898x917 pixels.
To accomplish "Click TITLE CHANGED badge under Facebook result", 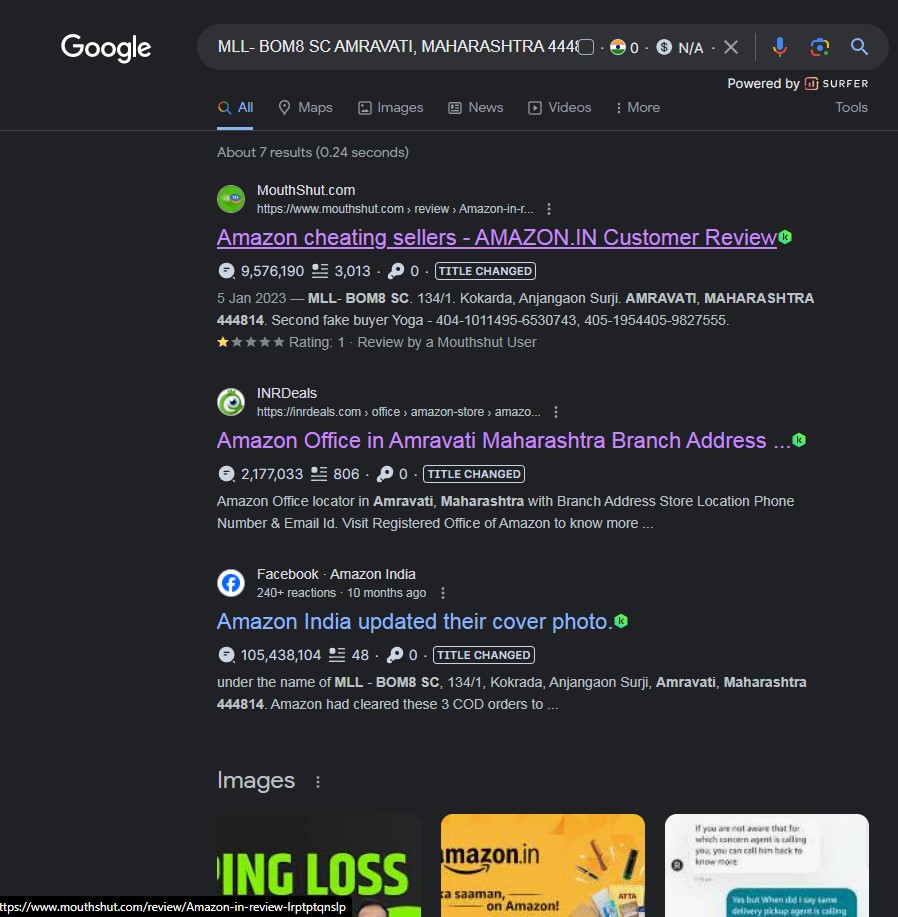I will pyautogui.click(x=484, y=655).
